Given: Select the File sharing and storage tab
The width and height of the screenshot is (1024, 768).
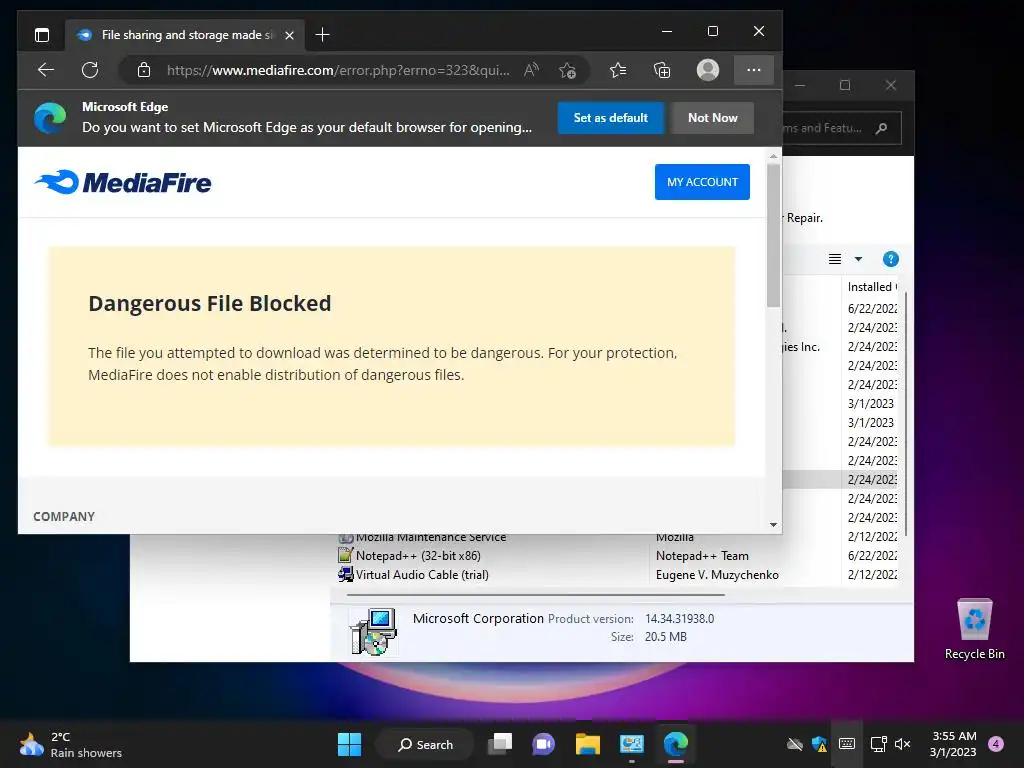Looking at the screenshot, I should click(x=183, y=35).
